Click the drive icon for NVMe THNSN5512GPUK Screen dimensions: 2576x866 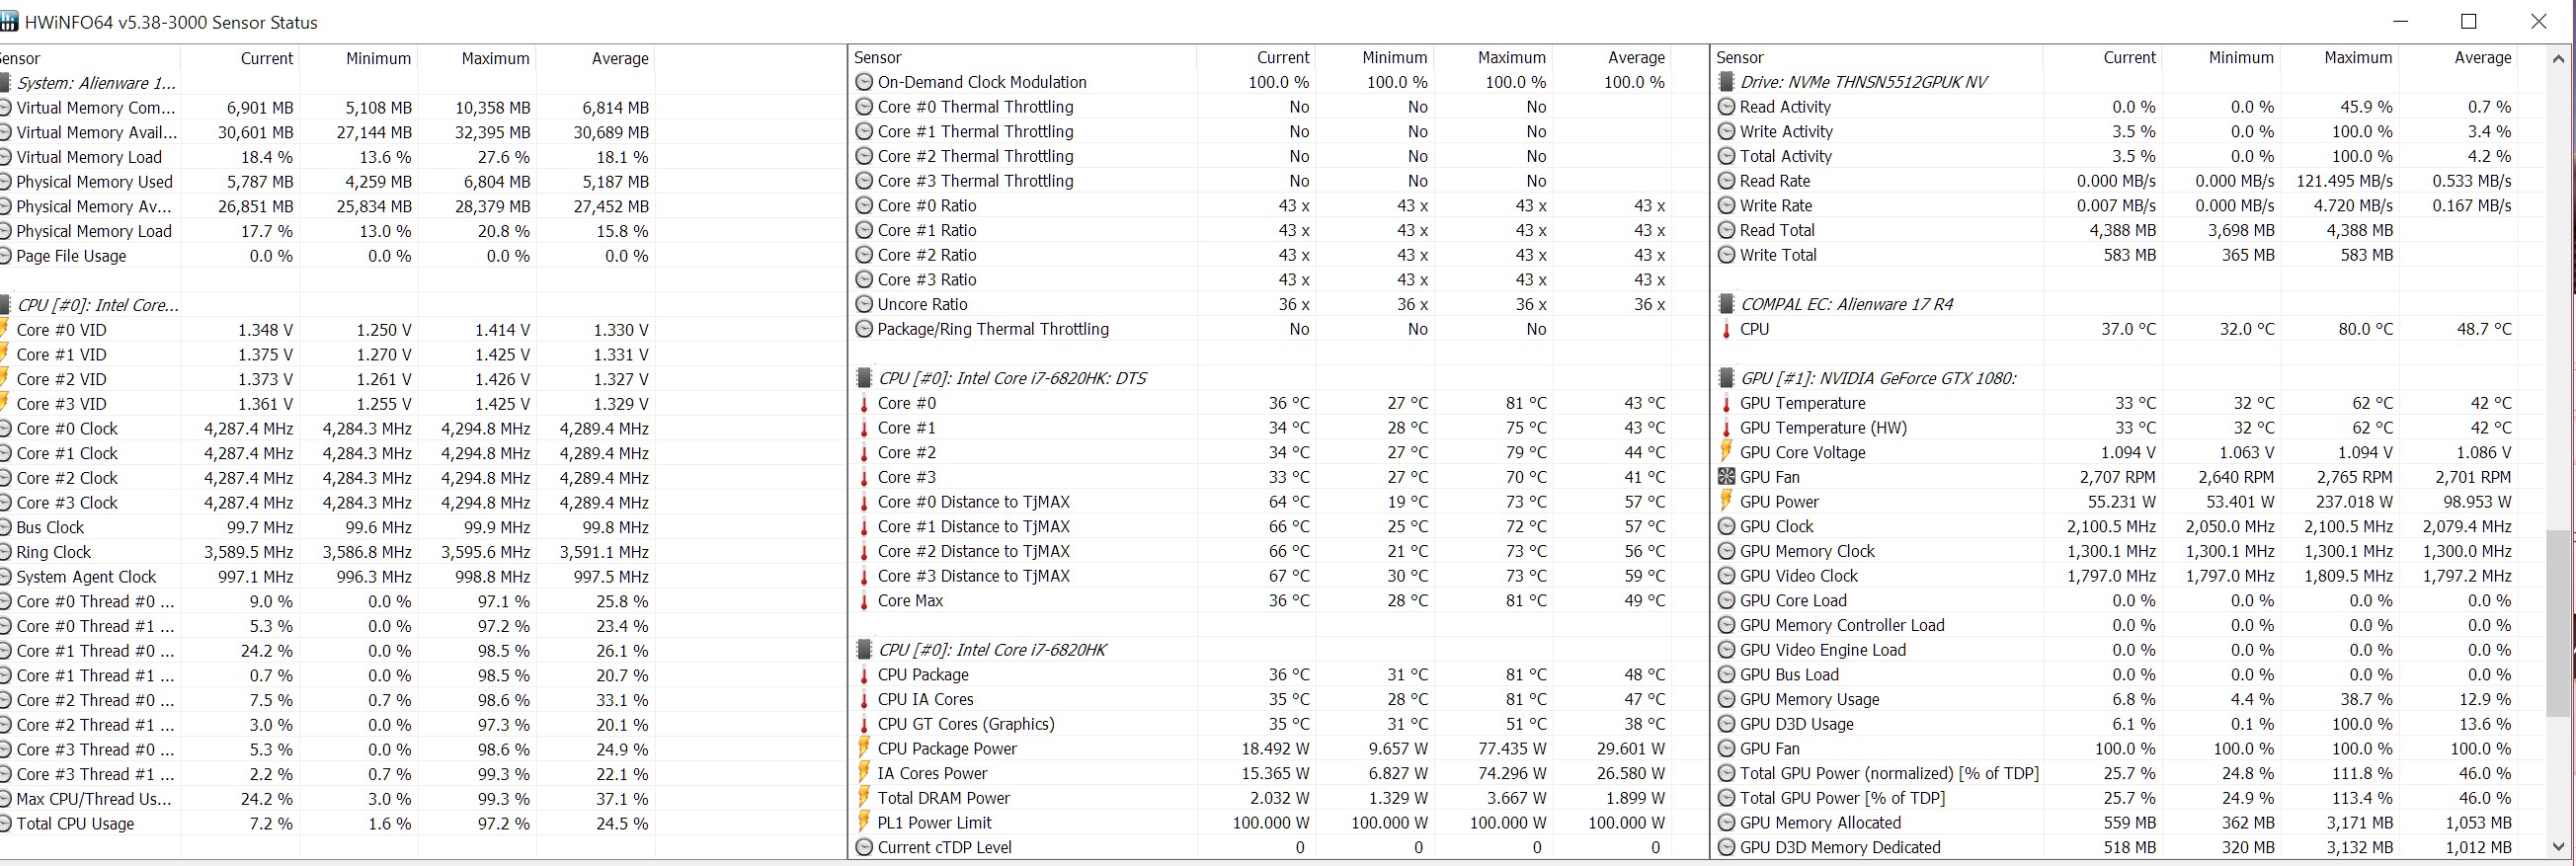[1726, 82]
